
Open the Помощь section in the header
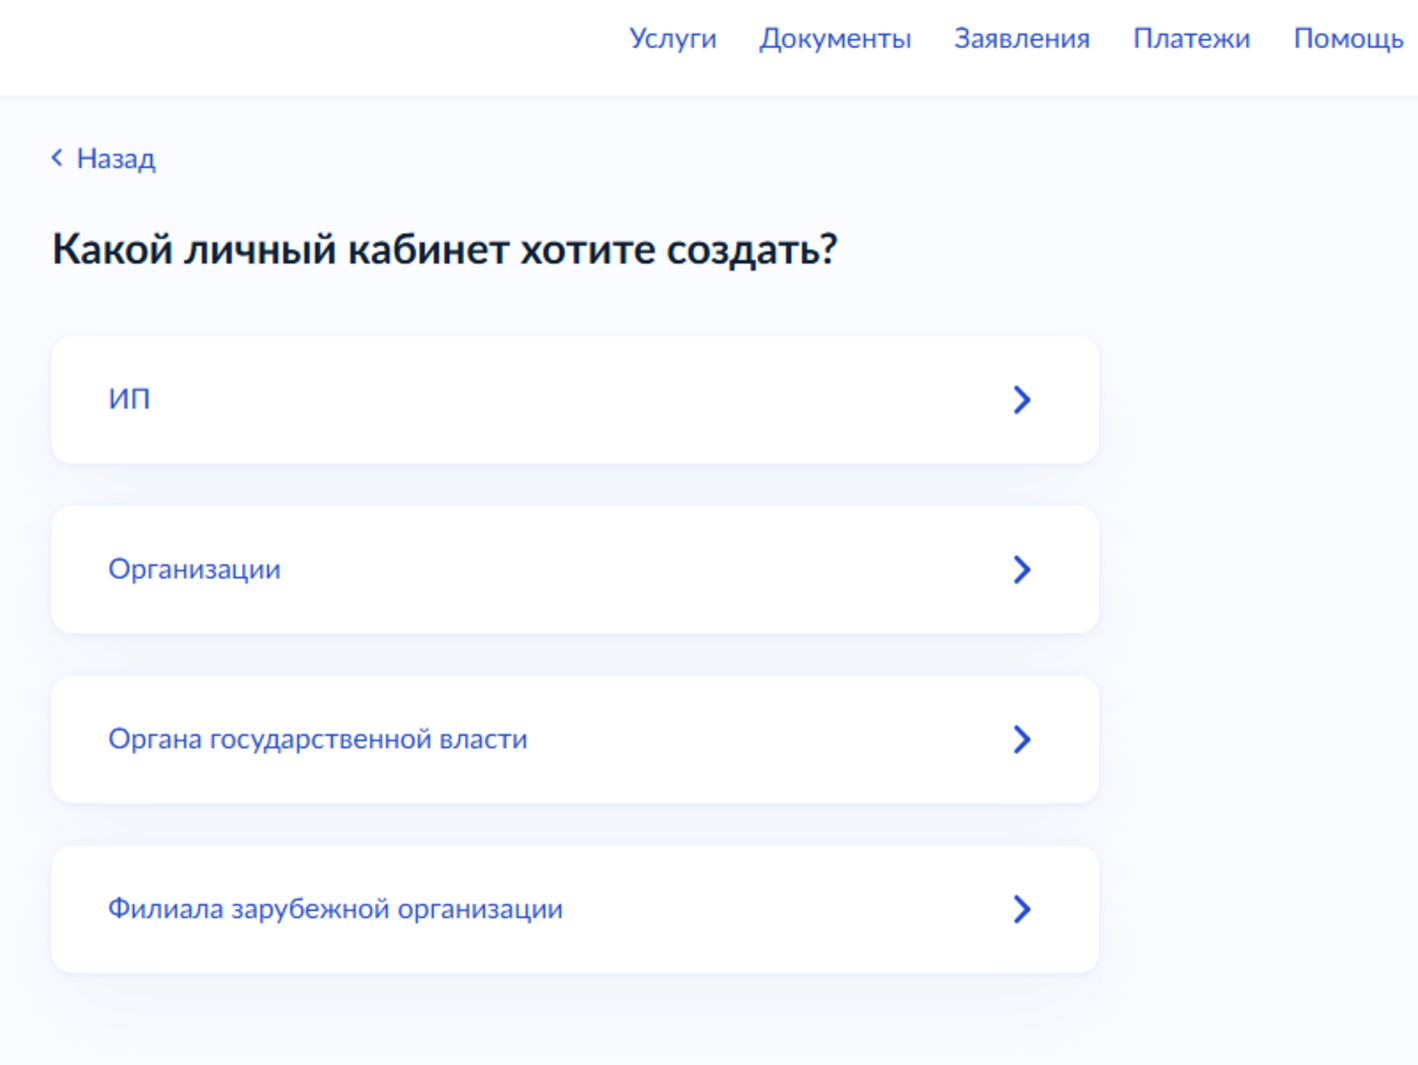pyautogui.click(x=1348, y=39)
